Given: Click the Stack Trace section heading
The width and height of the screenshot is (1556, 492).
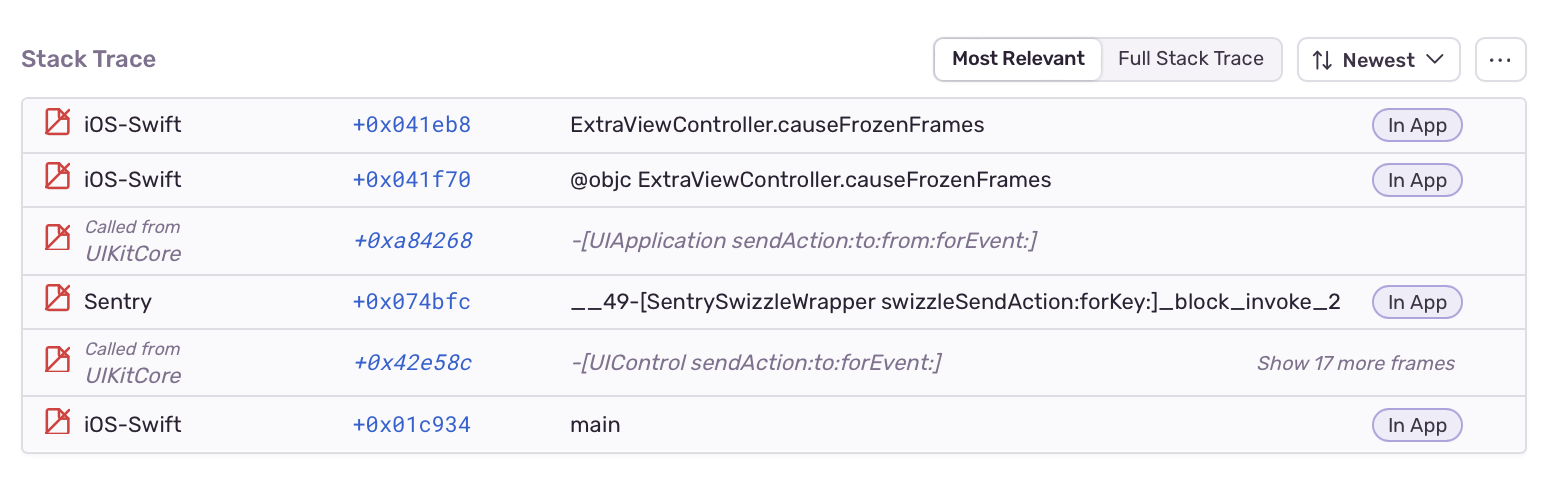Looking at the screenshot, I should (88, 59).
